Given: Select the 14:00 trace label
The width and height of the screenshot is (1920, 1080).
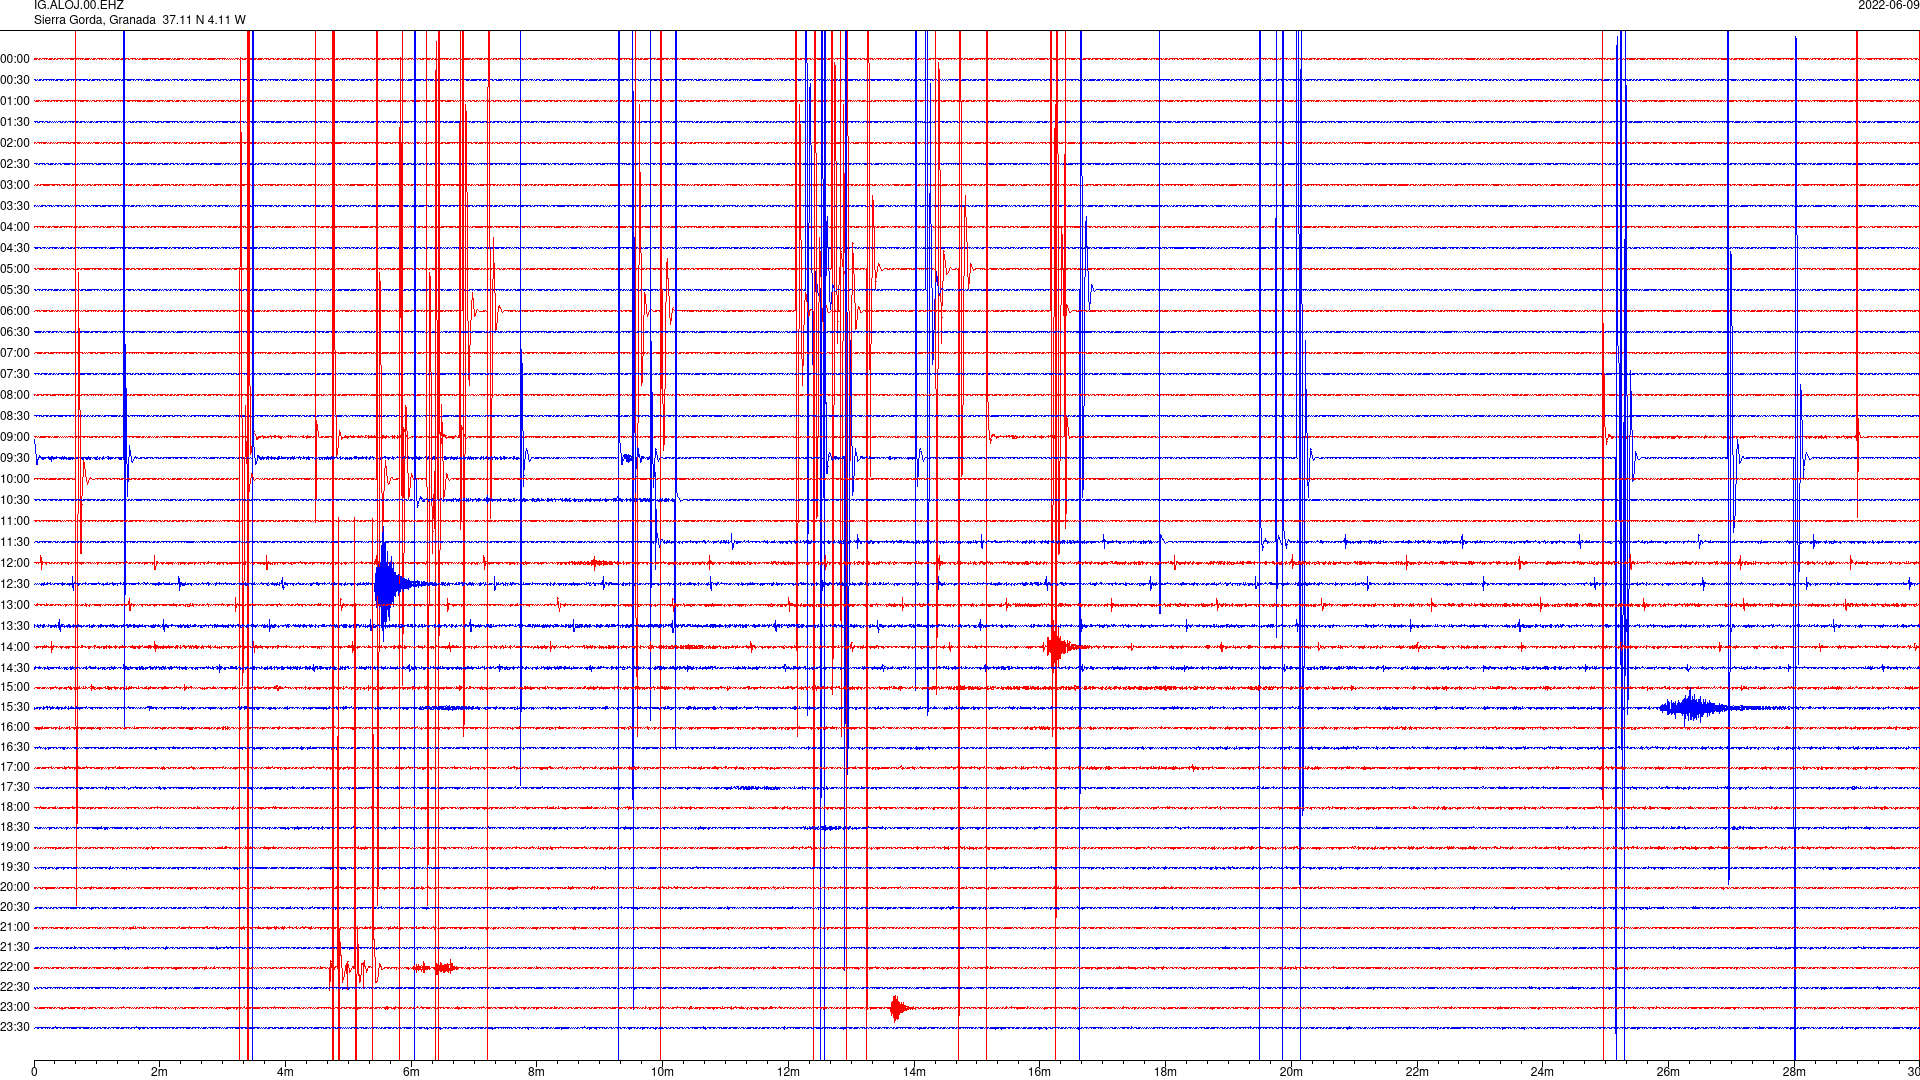Looking at the screenshot, I should click(15, 647).
